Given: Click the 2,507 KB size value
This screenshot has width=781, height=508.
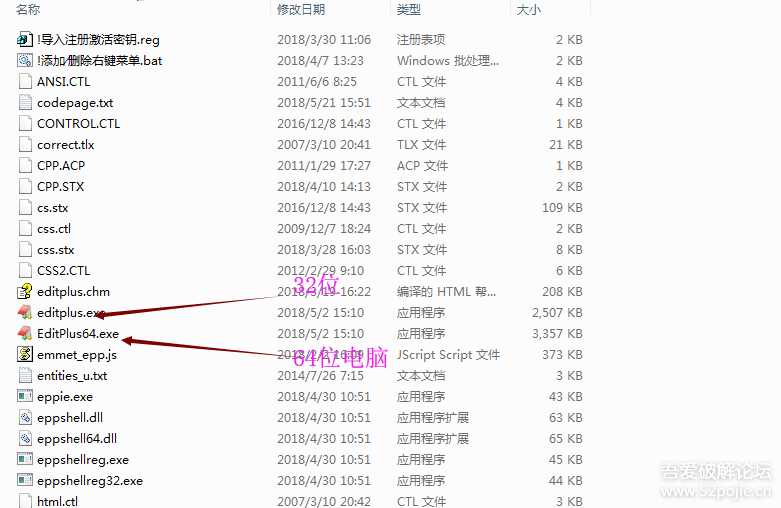Looking at the screenshot, I should [557, 312].
